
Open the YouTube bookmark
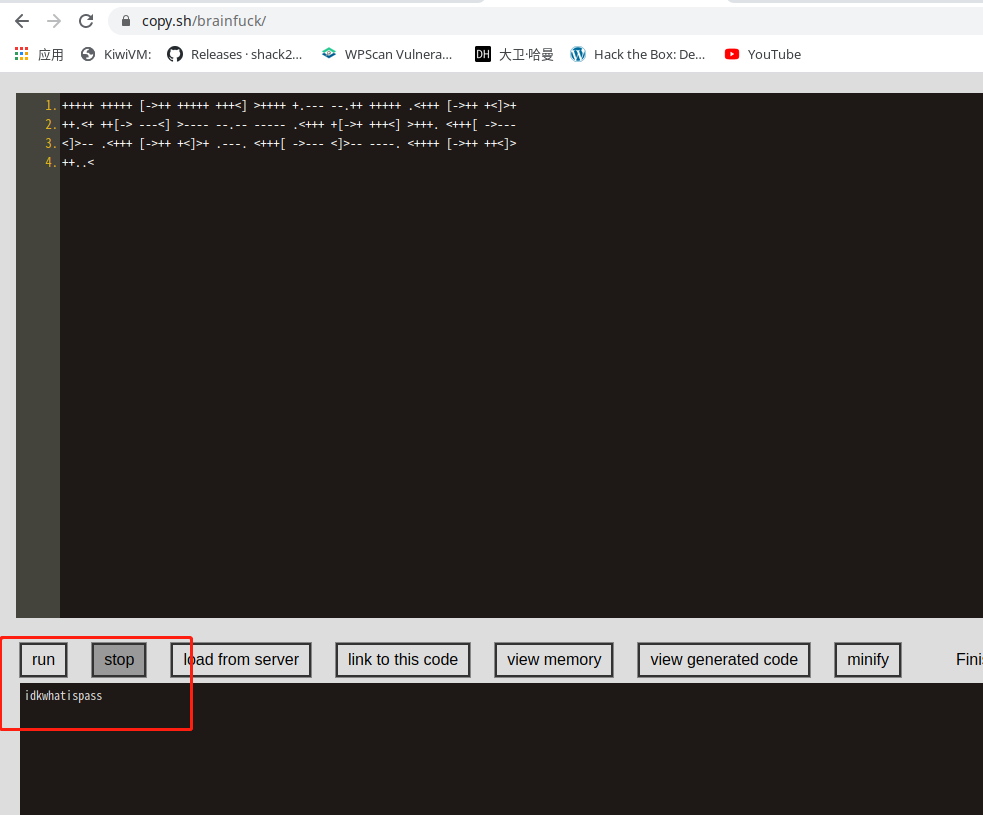click(763, 55)
